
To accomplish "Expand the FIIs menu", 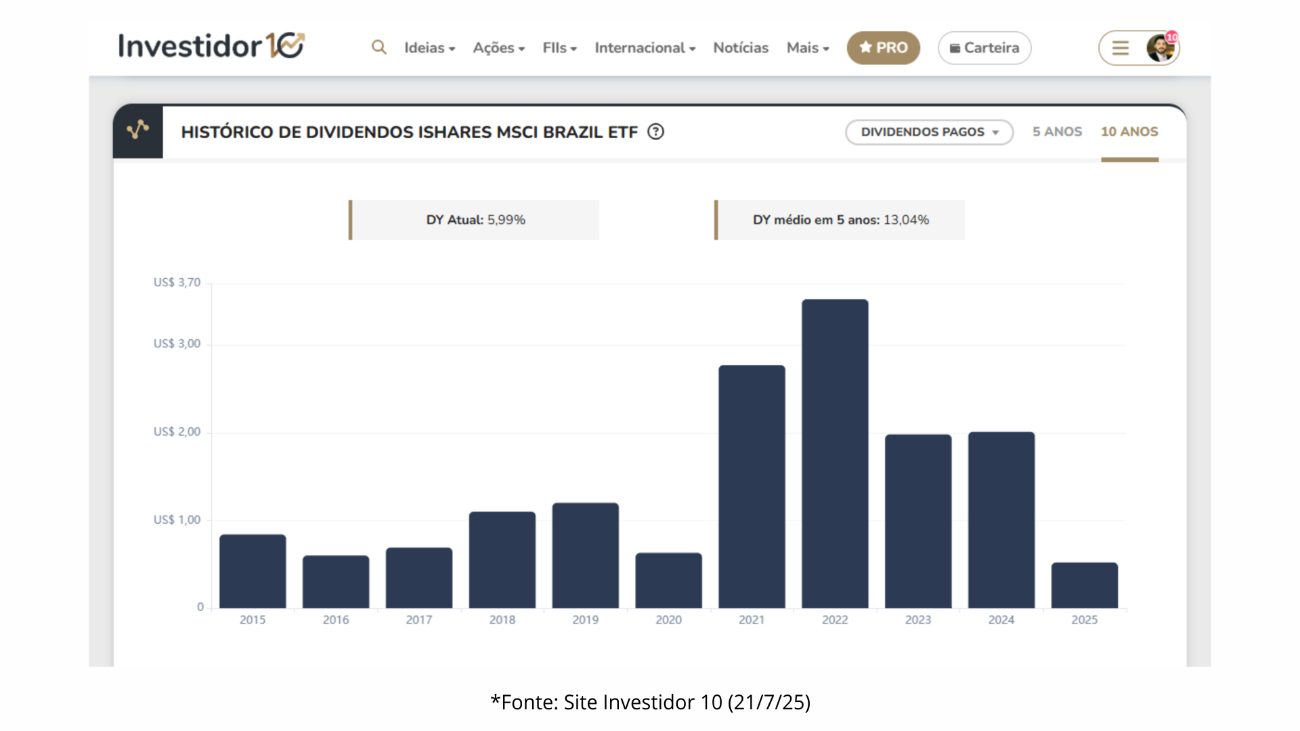I will 559,48.
